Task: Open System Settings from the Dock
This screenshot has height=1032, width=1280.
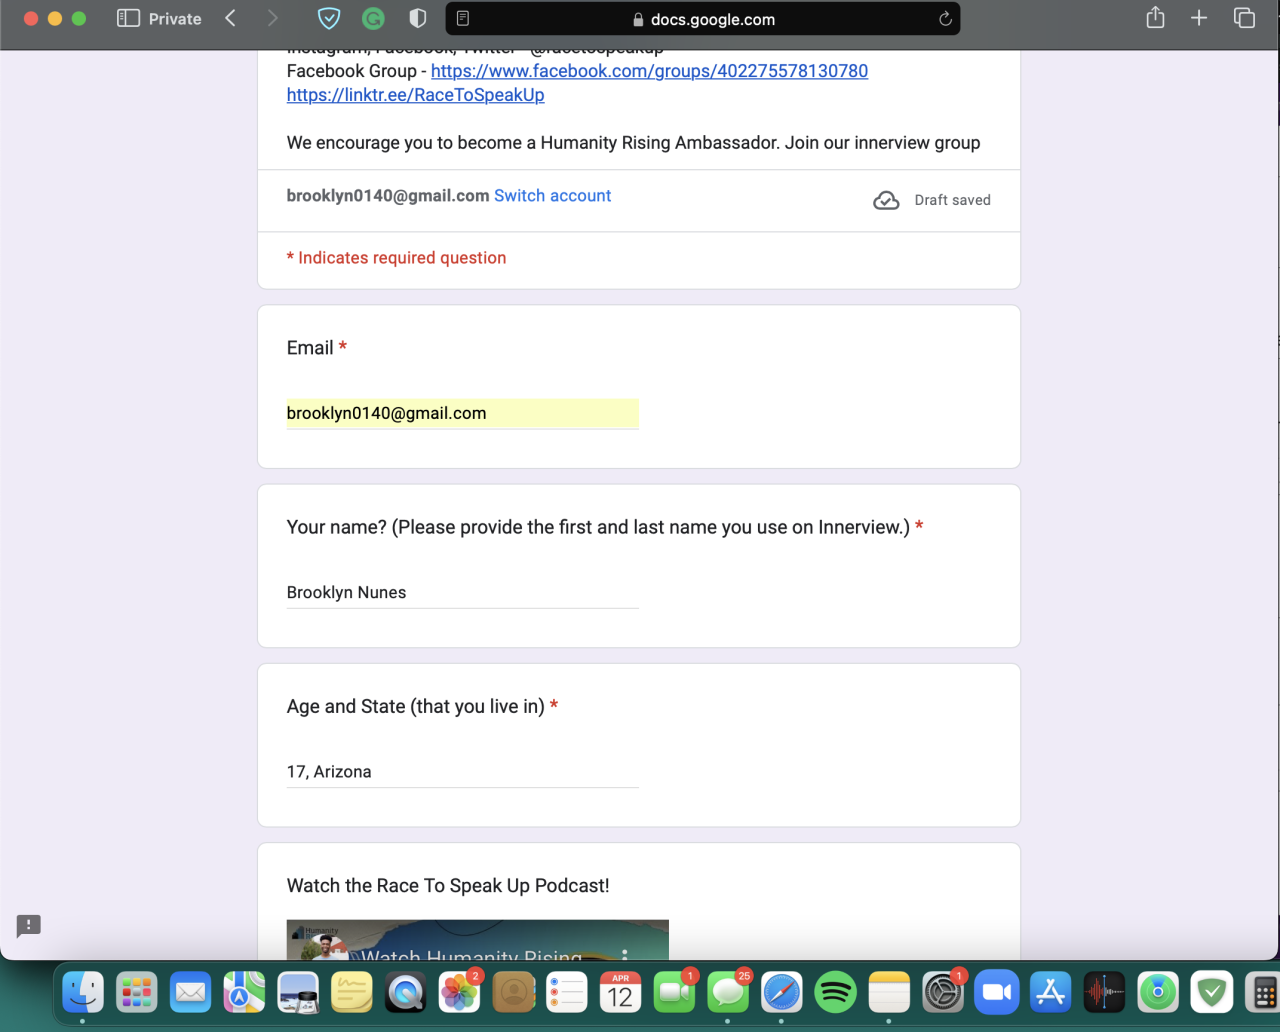Action: 943,993
